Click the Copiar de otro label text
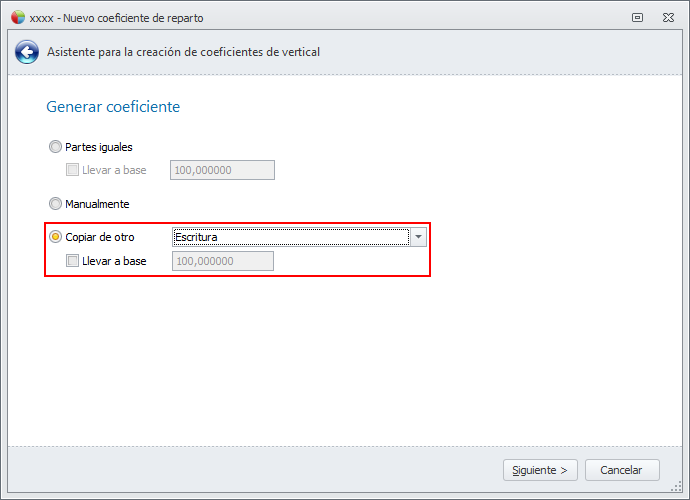Screen dimensions: 690x500 point(100,237)
